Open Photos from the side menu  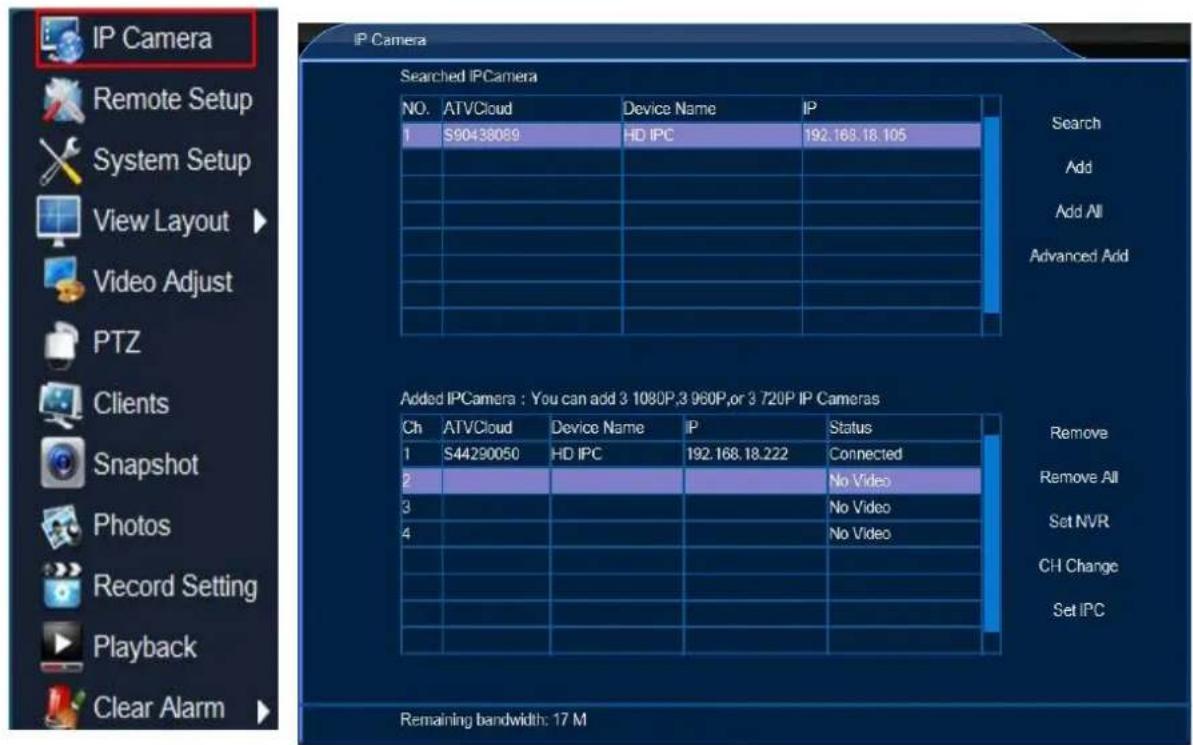coord(132,525)
